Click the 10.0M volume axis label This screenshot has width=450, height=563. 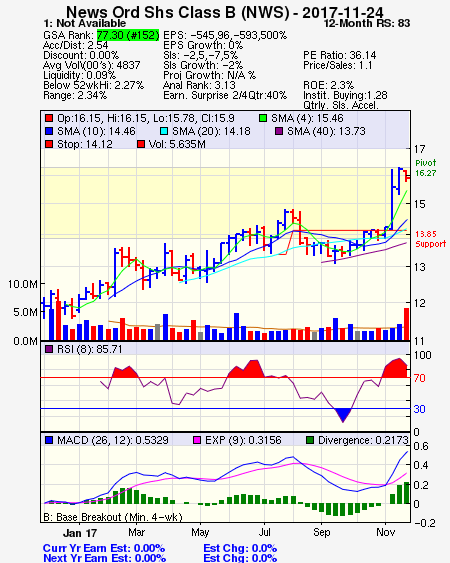click(x=23, y=284)
